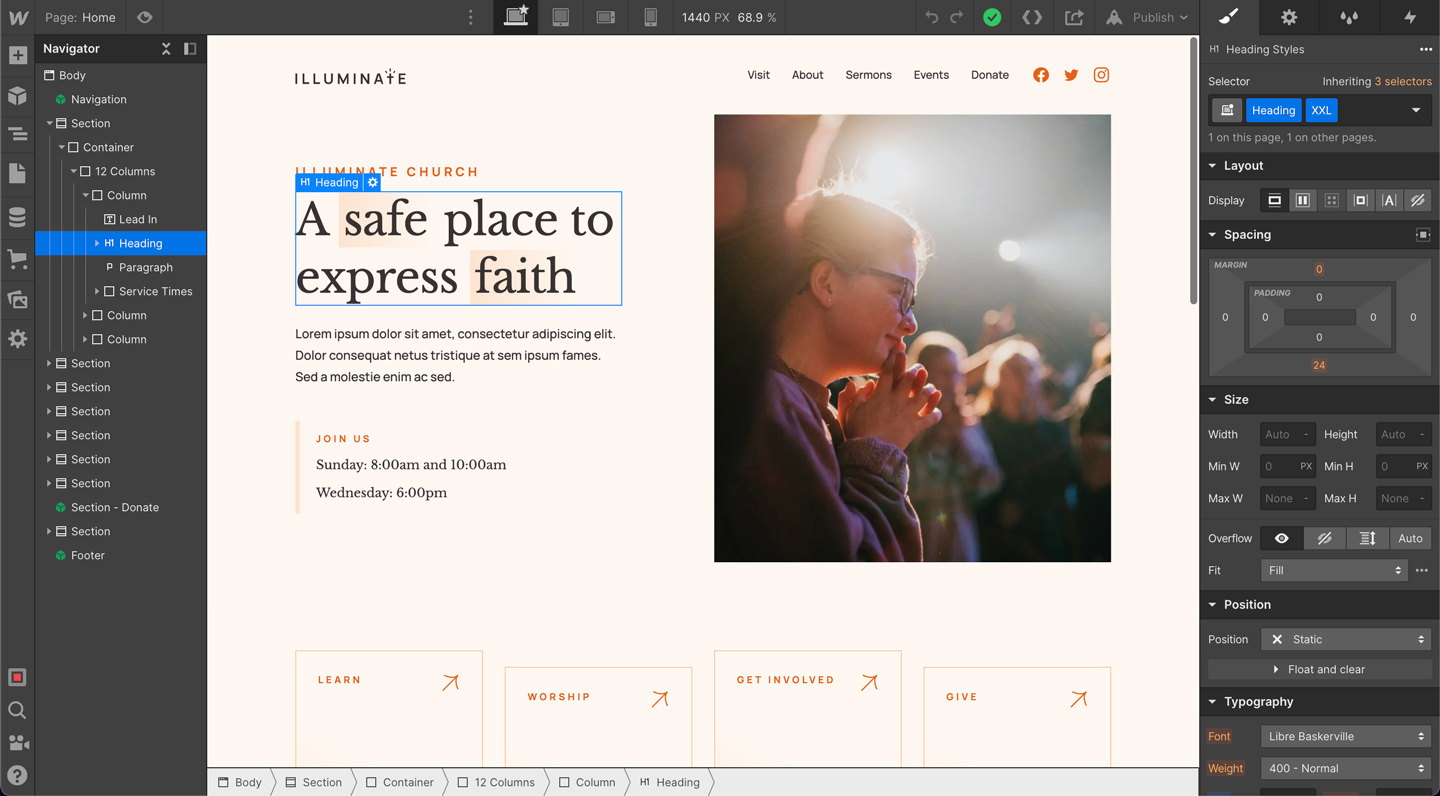Open the Fit dropdown set to Fill

(x=1334, y=570)
